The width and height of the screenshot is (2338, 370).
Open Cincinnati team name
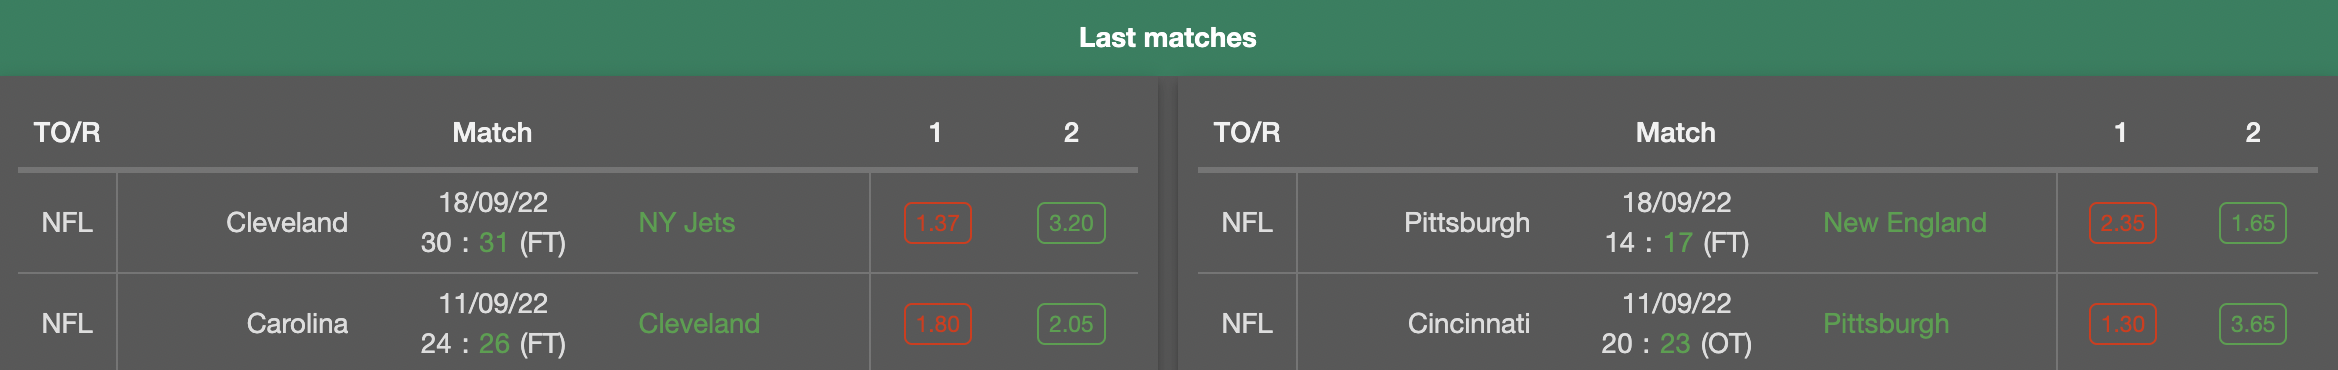(x=1469, y=324)
